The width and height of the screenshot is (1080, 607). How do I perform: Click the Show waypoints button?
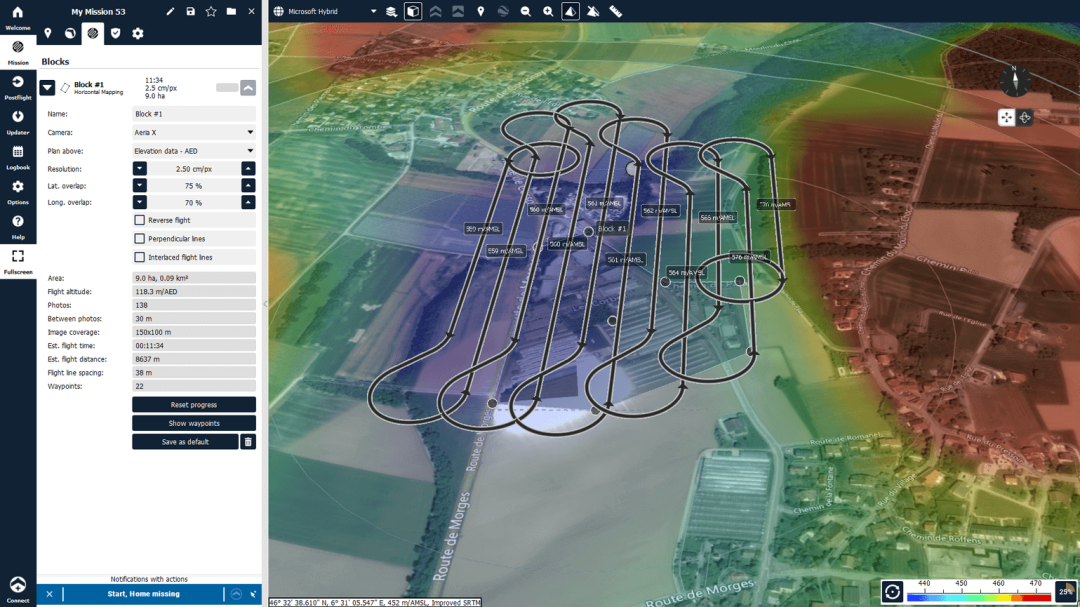(194, 423)
